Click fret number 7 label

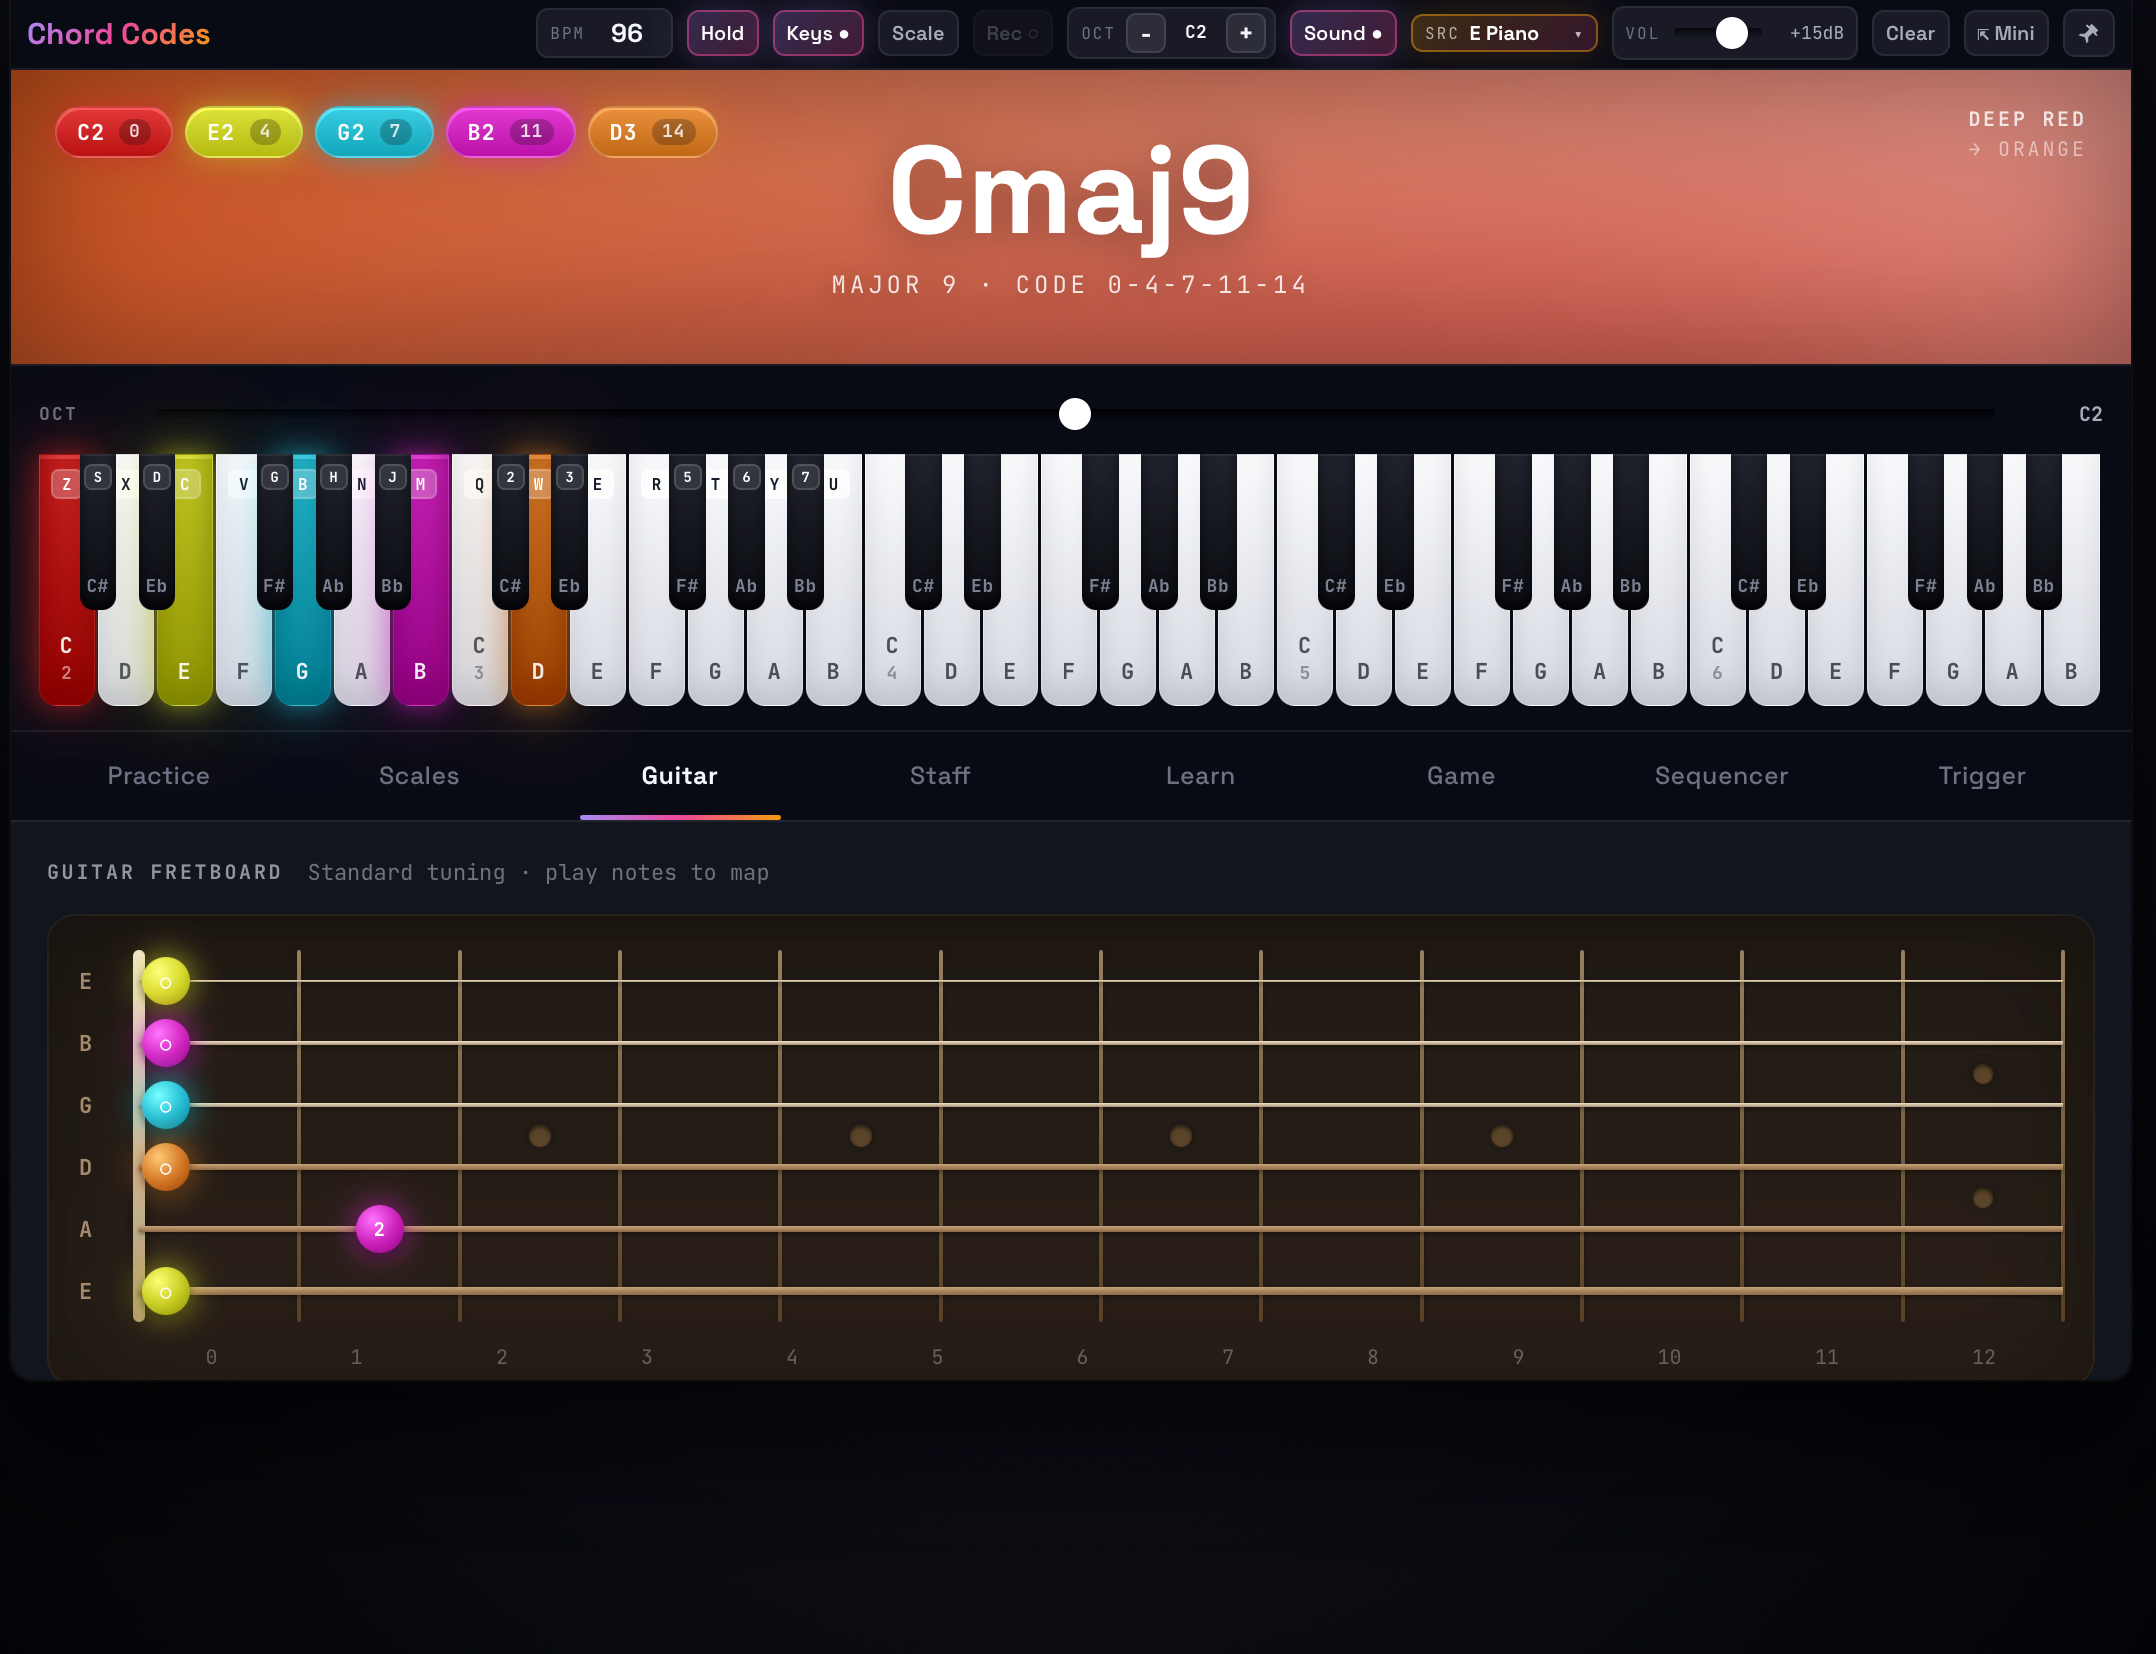tap(1227, 1357)
